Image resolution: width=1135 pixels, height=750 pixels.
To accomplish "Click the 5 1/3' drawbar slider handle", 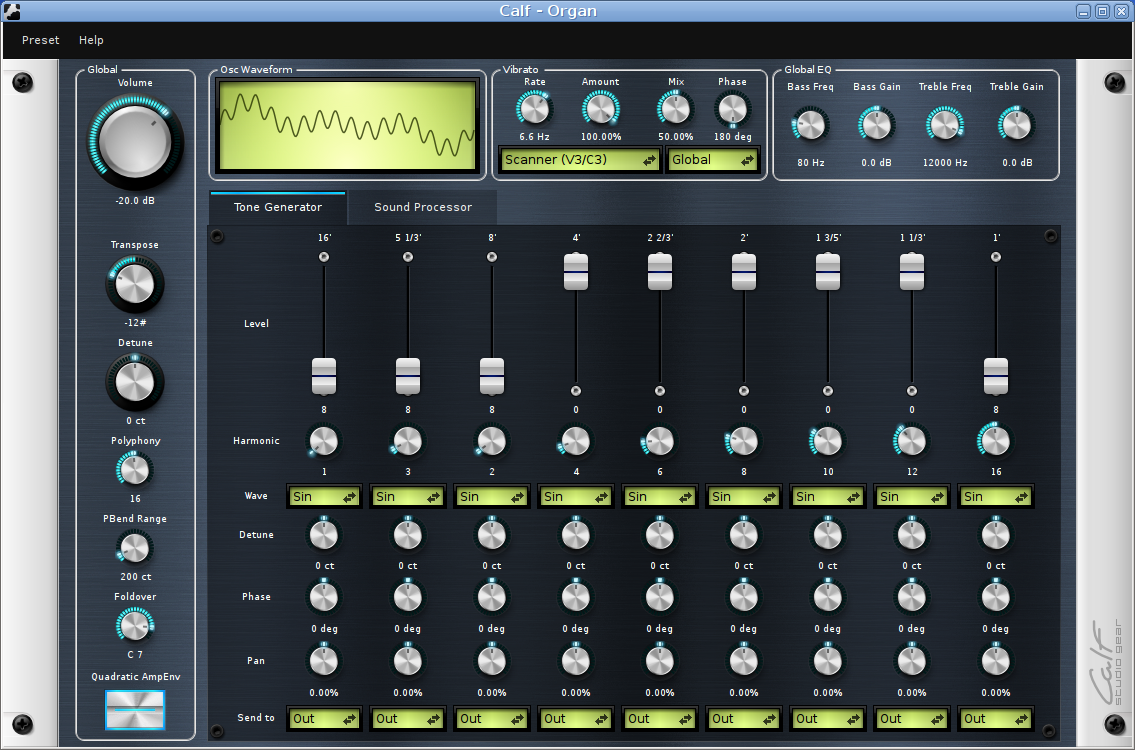I will (x=408, y=376).
